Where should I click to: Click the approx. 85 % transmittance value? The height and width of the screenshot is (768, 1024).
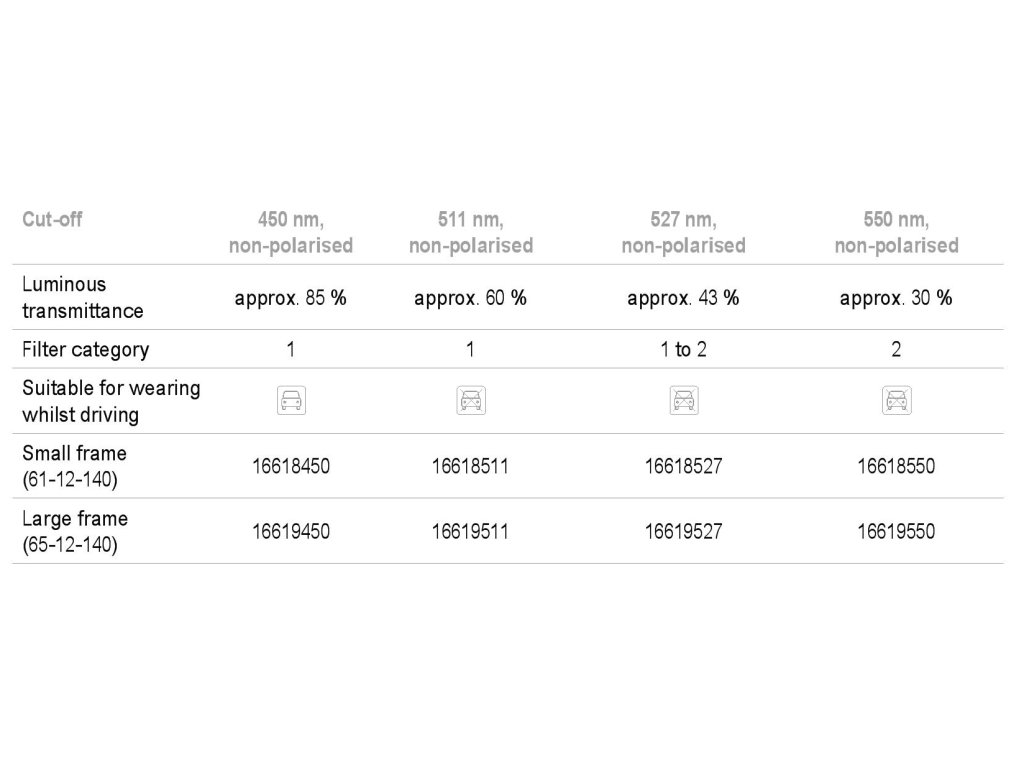291,298
